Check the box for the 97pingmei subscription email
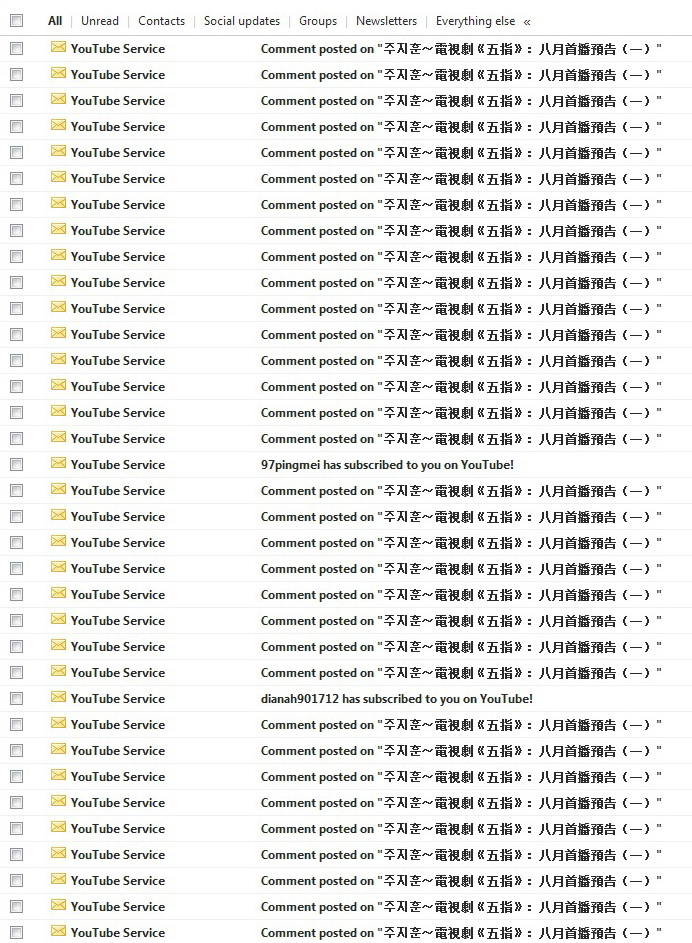The width and height of the screenshot is (692, 943). pyautogui.click(x=16, y=465)
